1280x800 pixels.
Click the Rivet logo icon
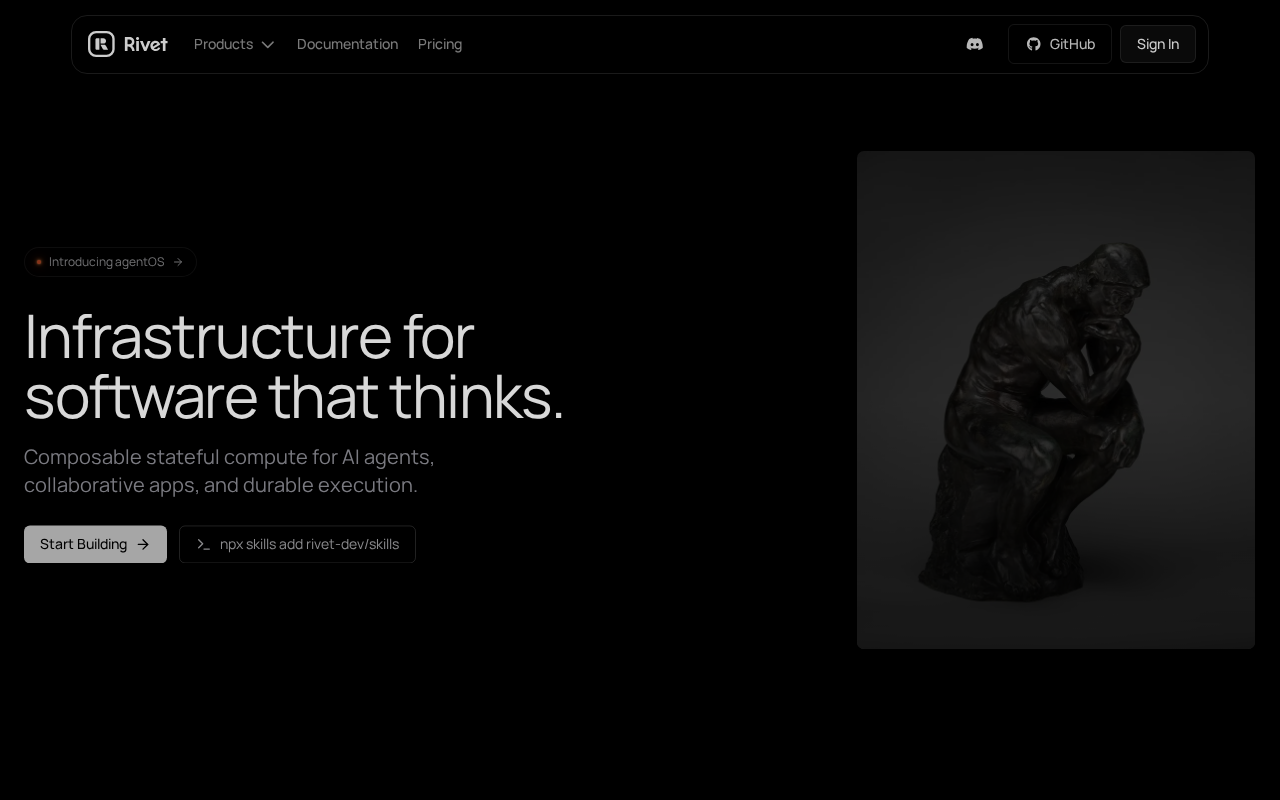tap(101, 44)
